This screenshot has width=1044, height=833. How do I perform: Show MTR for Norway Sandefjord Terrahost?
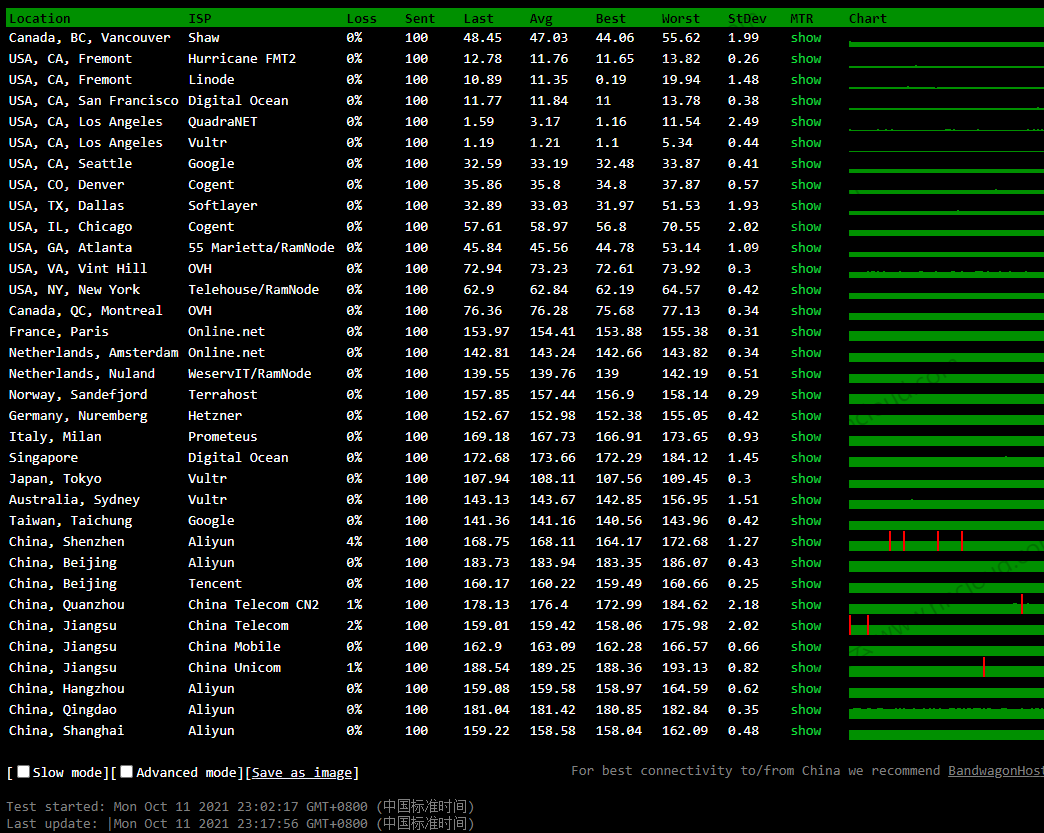806,394
